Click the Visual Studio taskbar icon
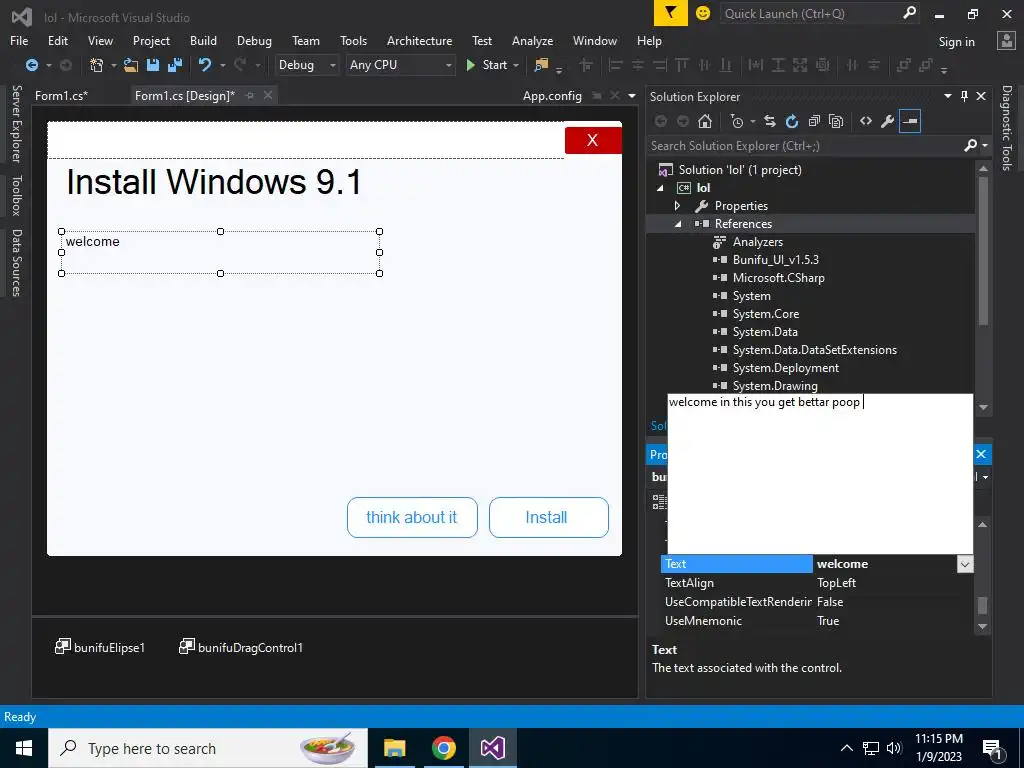Screen dimensions: 1024x768 tap(492, 748)
